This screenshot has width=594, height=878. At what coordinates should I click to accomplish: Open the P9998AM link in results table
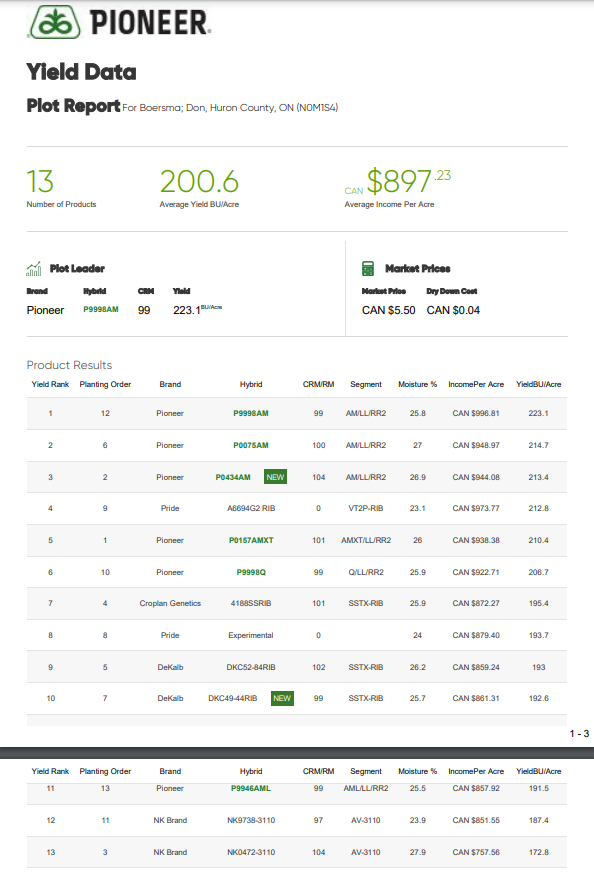pos(251,413)
